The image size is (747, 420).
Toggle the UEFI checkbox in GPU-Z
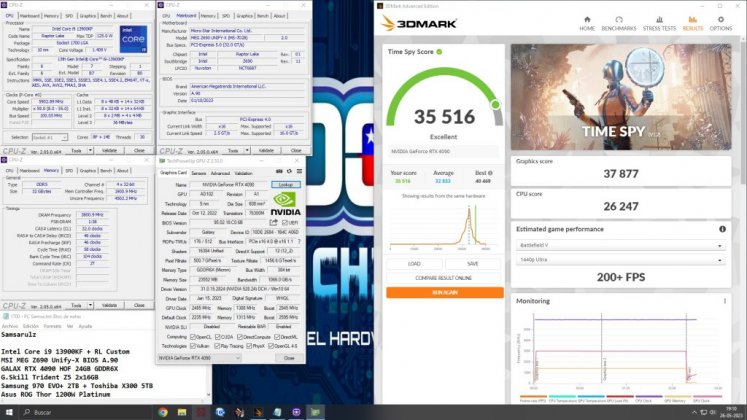coord(285,222)
